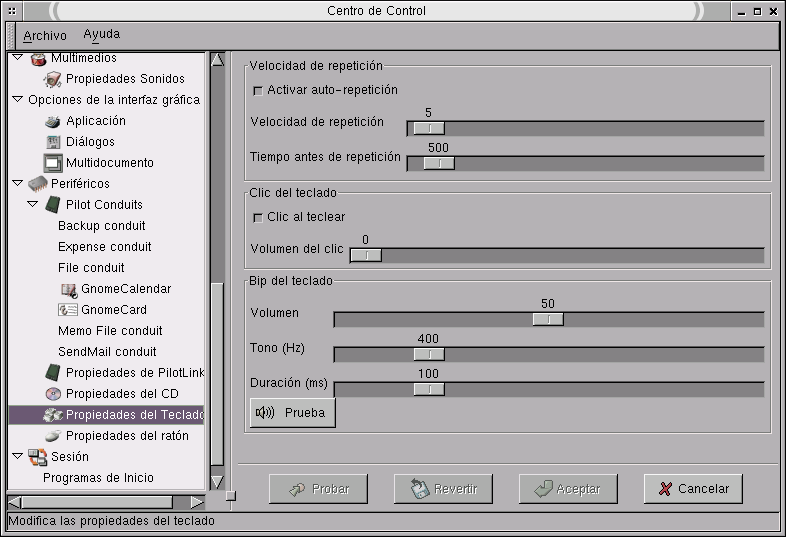
Task: Click the tree scrollbar down arrow
Action: [x=217, y=482]
